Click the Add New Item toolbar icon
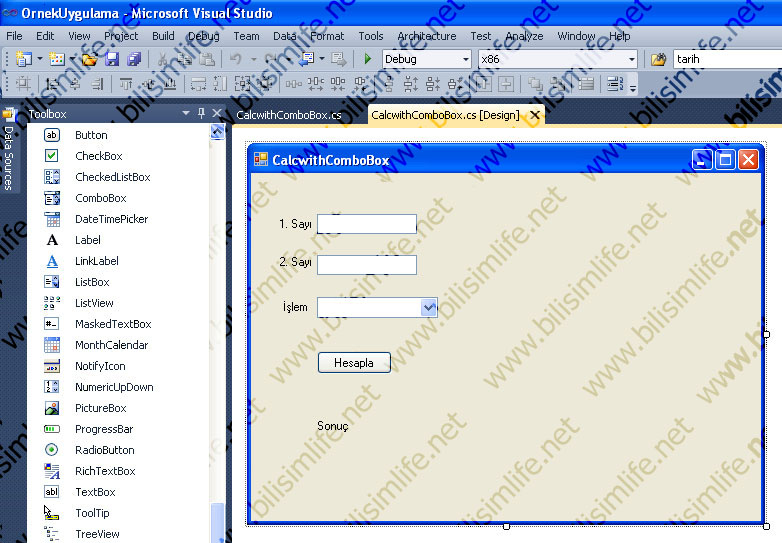 tap(56, 59)
